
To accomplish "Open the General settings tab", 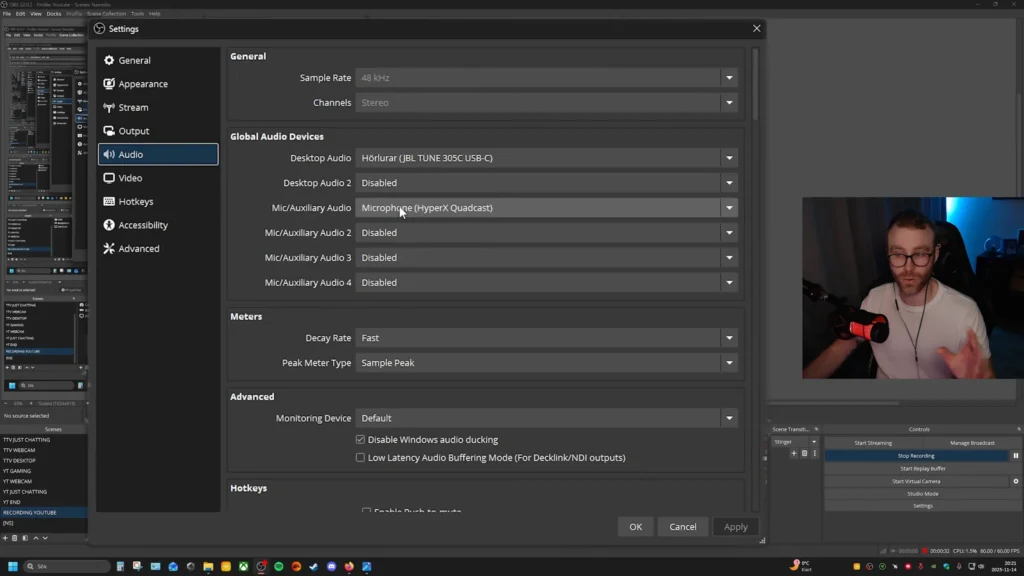I will 158,60.
